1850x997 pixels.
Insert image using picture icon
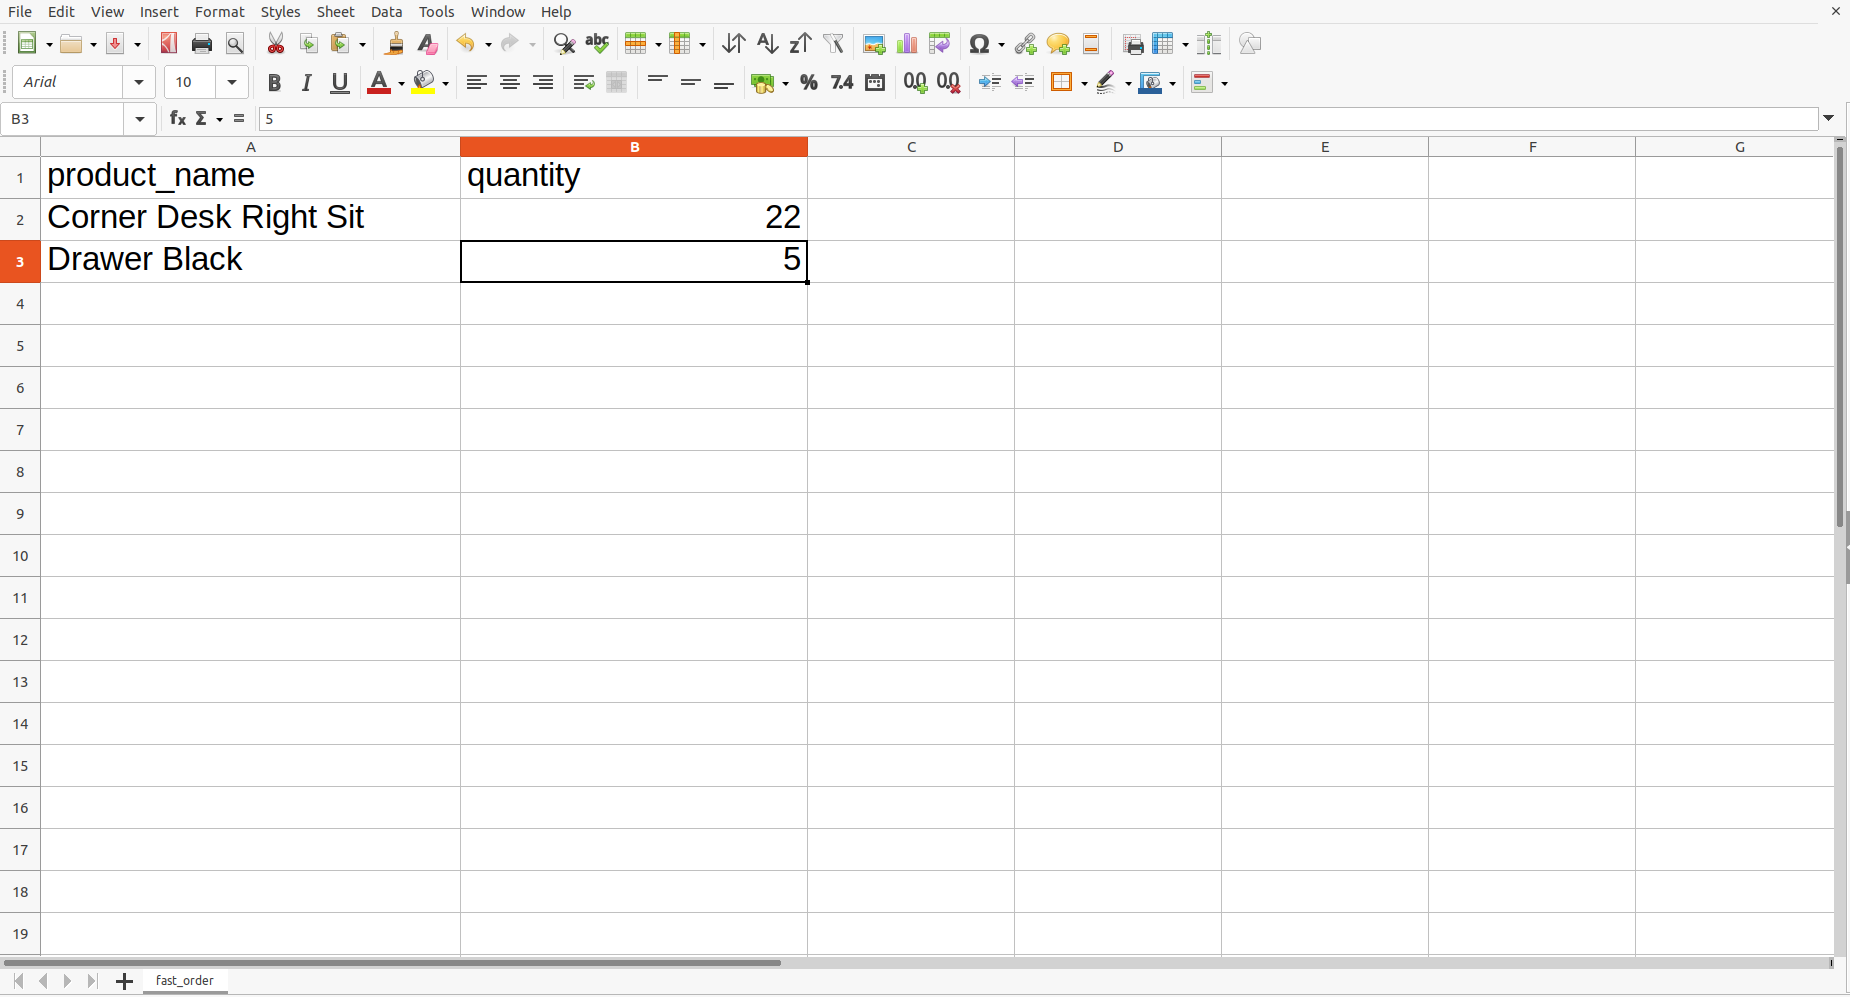click(874, 43)
